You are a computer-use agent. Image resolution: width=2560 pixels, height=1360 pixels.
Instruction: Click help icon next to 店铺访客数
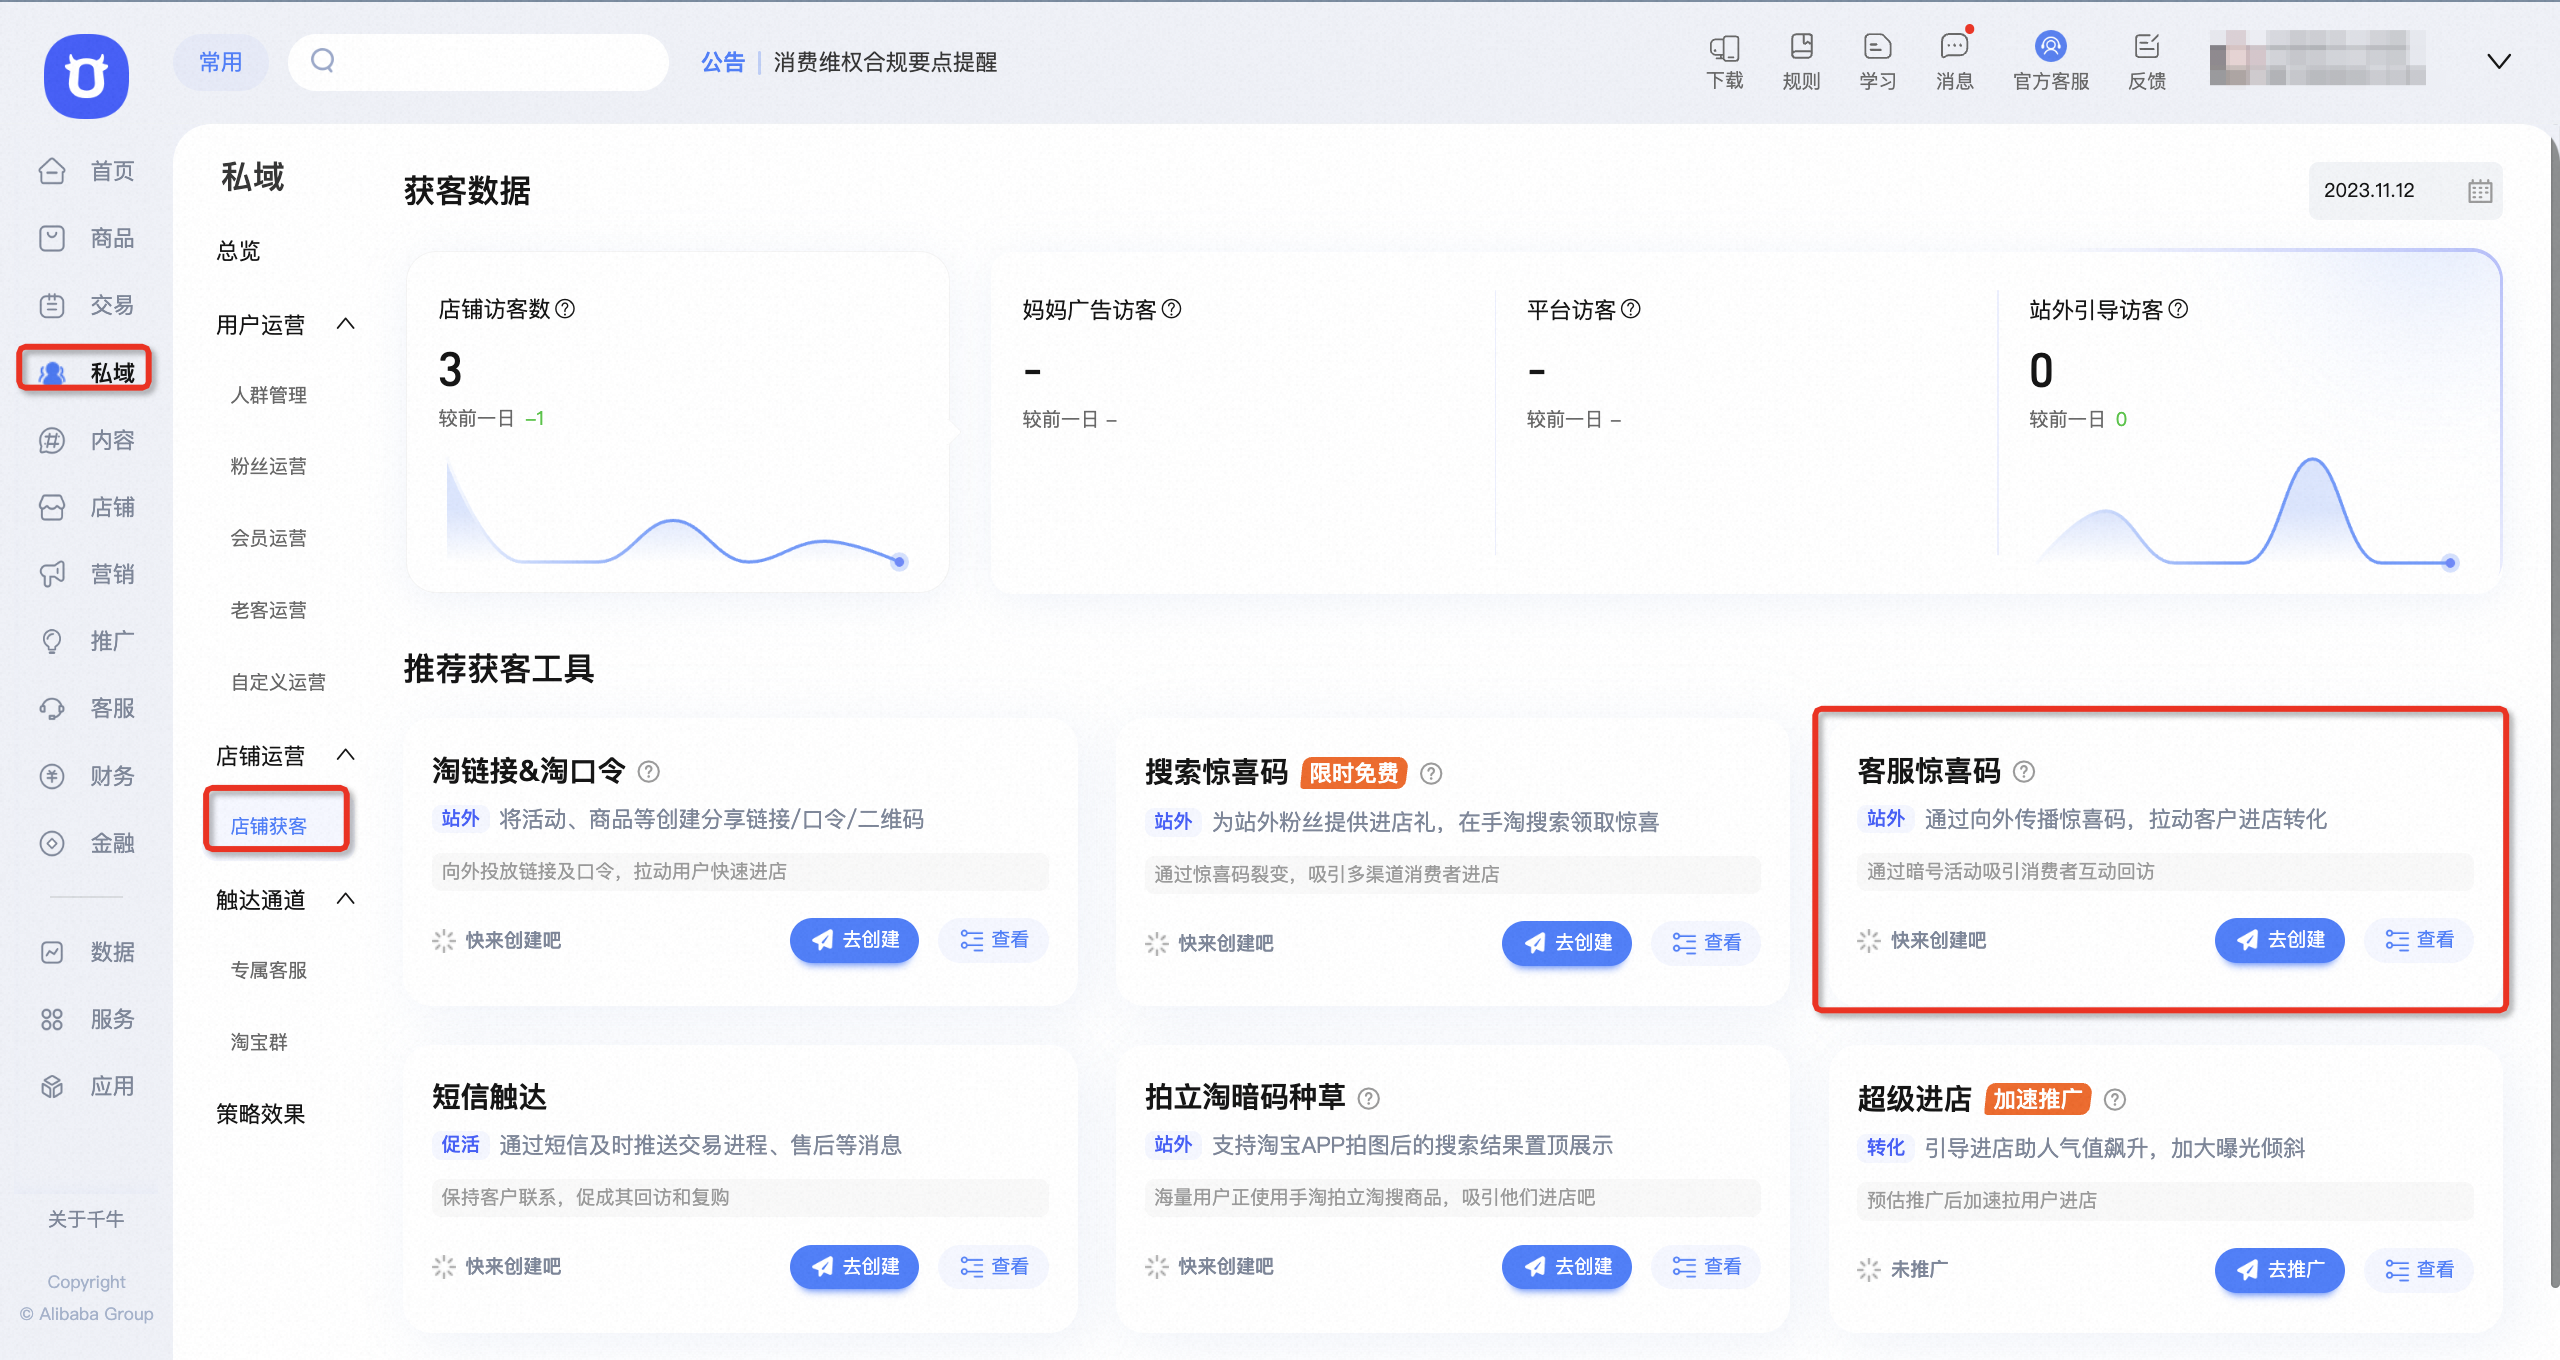tap(565, 309)
